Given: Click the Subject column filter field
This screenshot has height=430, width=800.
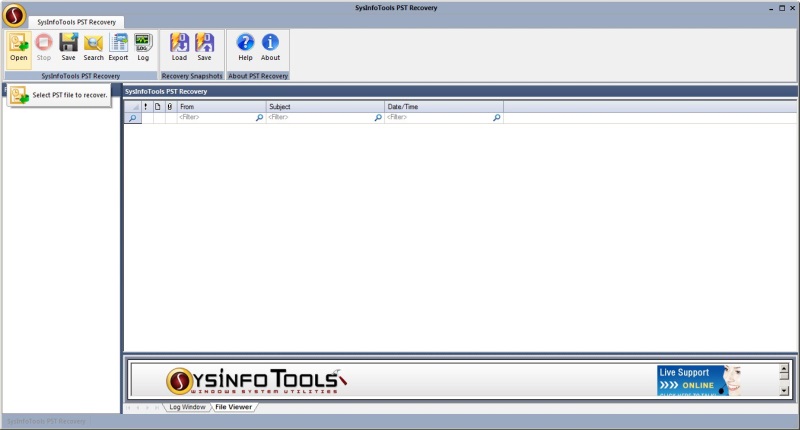Looking at the screenshot, I should pyautogui.click(x=320, y=118).
